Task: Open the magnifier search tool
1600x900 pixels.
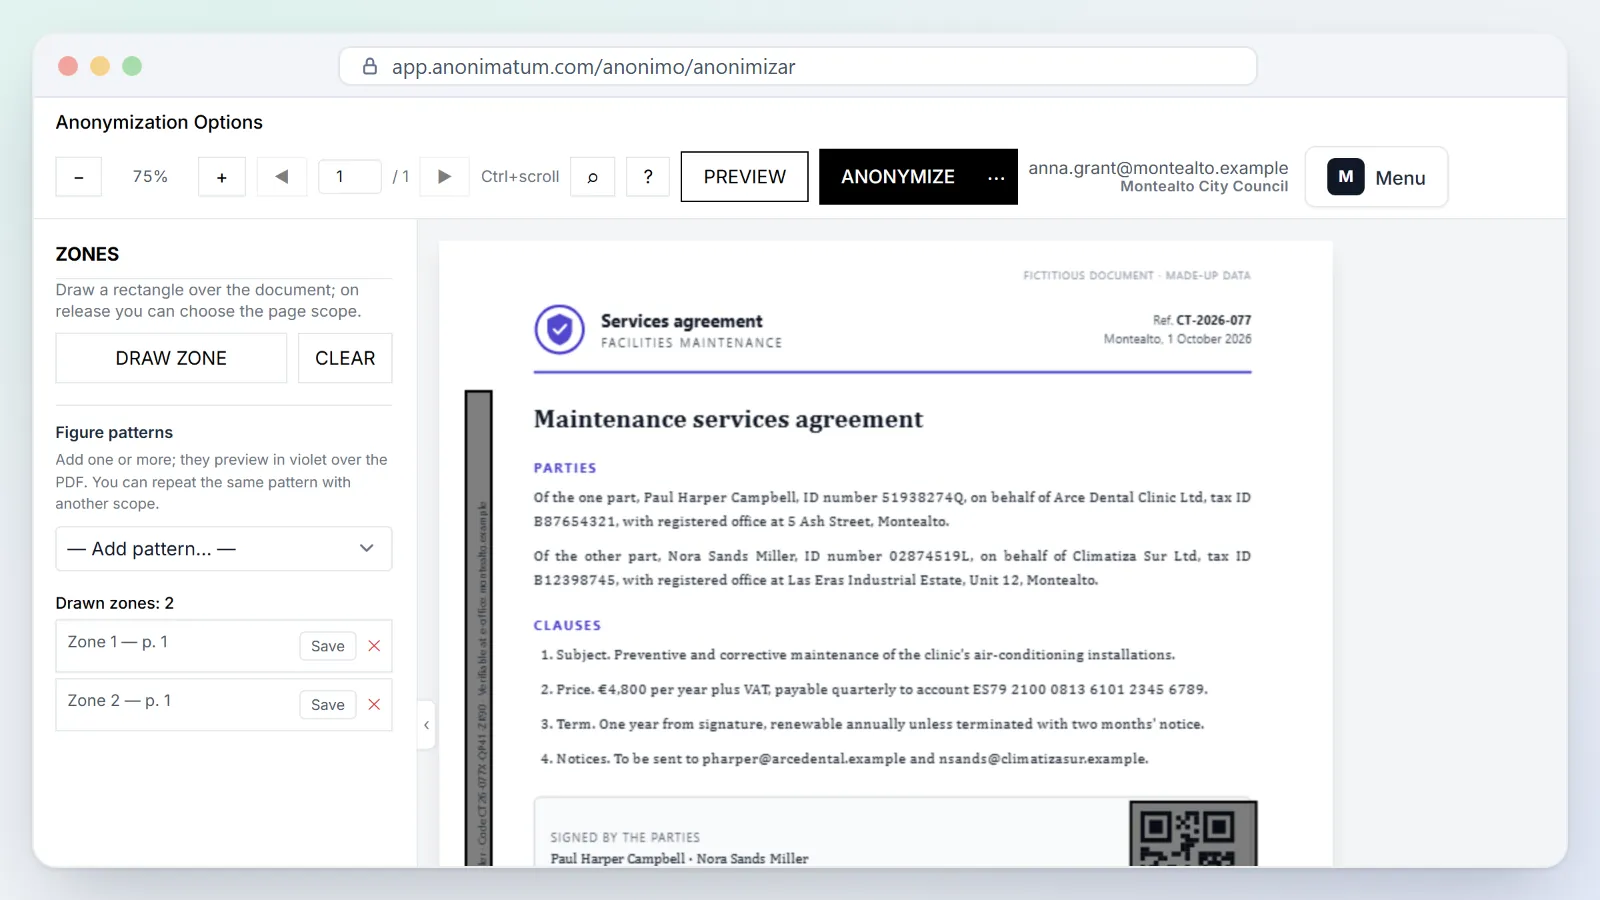Action: click(593, 177)
